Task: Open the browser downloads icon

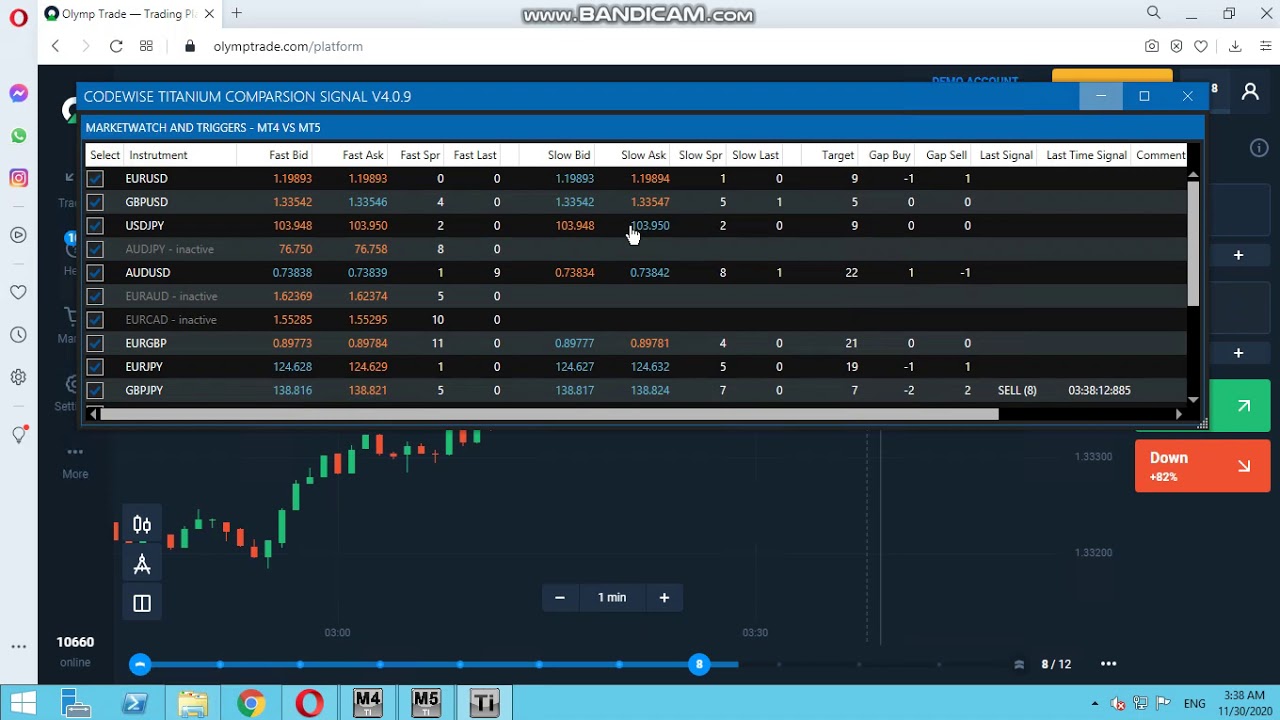Action: pos(1235,46)
